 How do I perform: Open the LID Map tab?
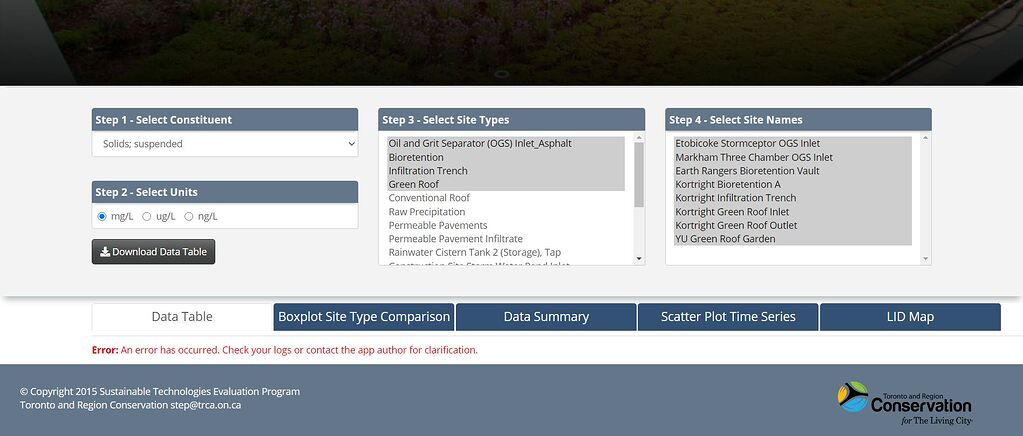click(x=910, y=317)
